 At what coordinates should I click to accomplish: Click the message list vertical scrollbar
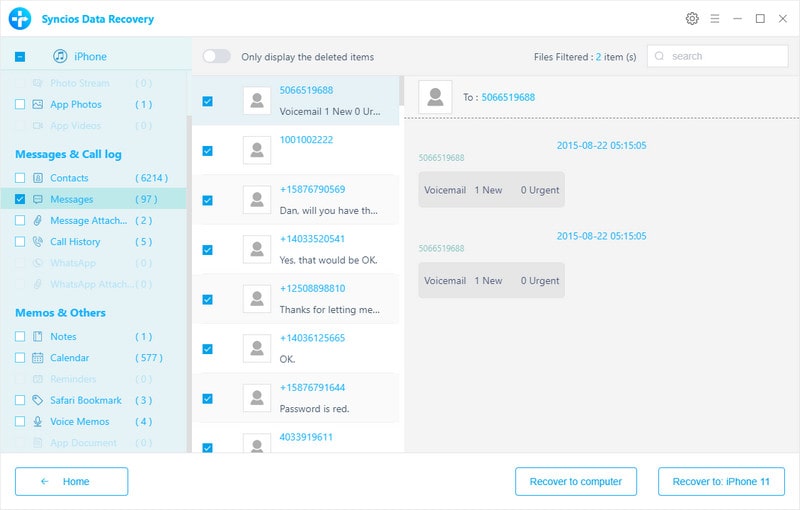(402, 91)
